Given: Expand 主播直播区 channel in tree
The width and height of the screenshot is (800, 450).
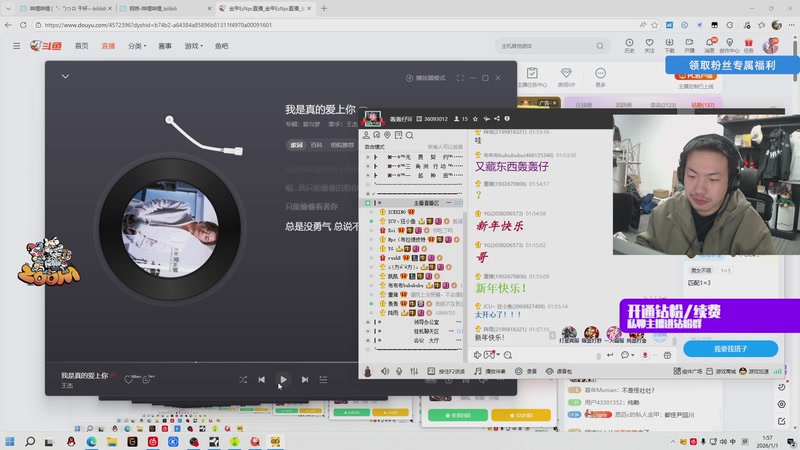Looking at the screenshot, I should tap(368, 203).
